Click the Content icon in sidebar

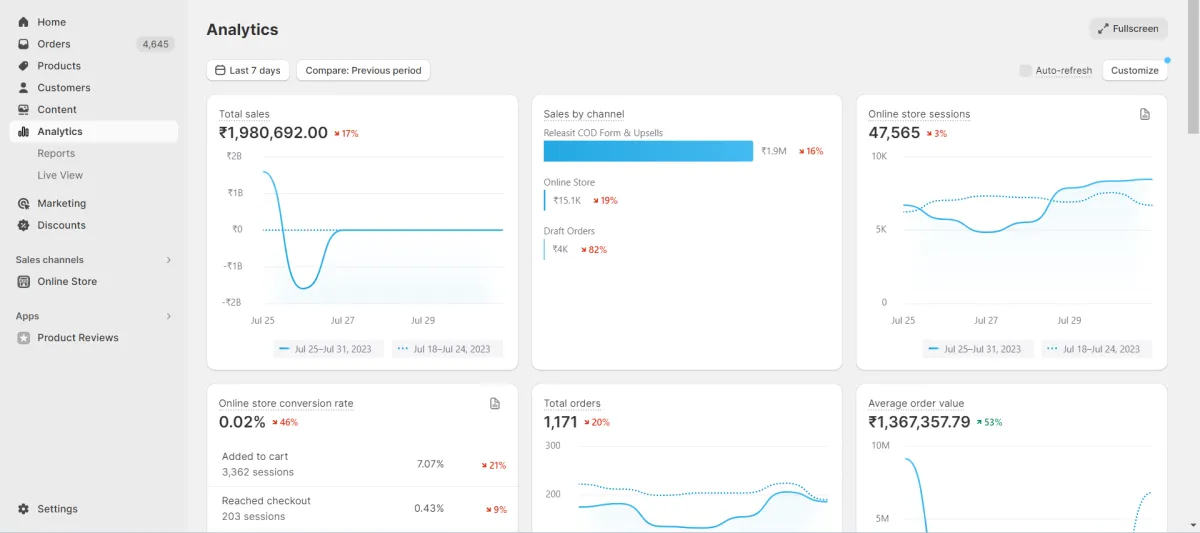coord(24,110)
